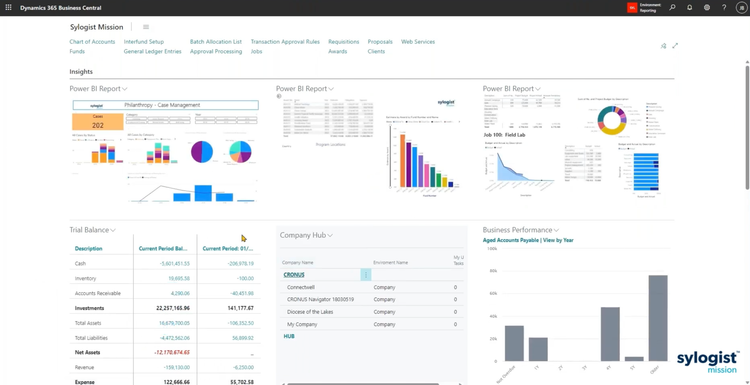Select Diocese of the Lakes row
This screenshot has width=750, height=385.
(372, 312)
